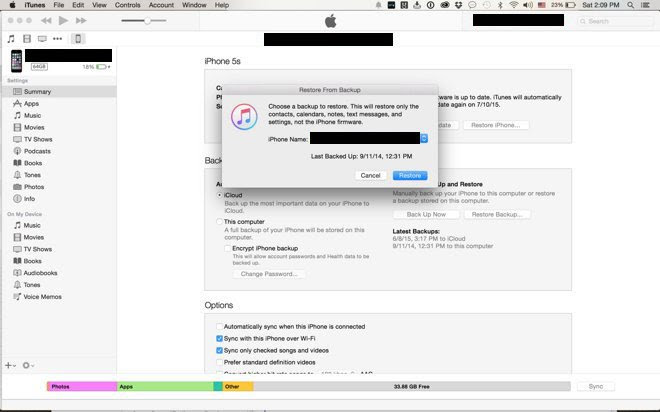Viewport: 660px width, 412px height.
Task: Click the Bluetooth icon in menu bar
Action: coord(500,5)
